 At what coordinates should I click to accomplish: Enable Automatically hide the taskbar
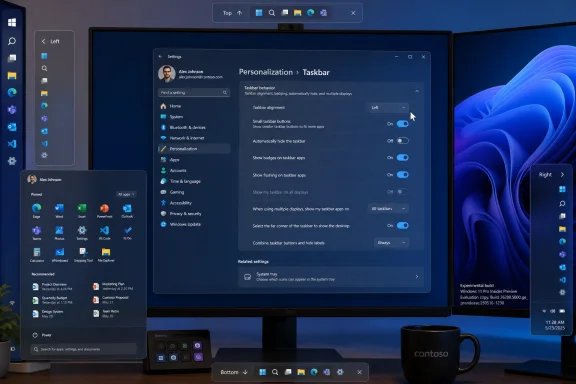point(403,141)
